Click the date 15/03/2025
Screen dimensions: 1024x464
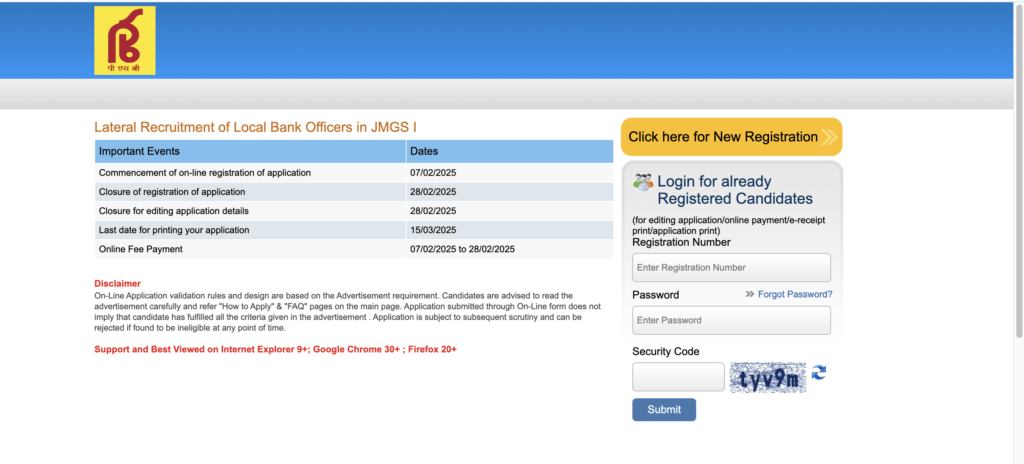click(x=433, y=230)
